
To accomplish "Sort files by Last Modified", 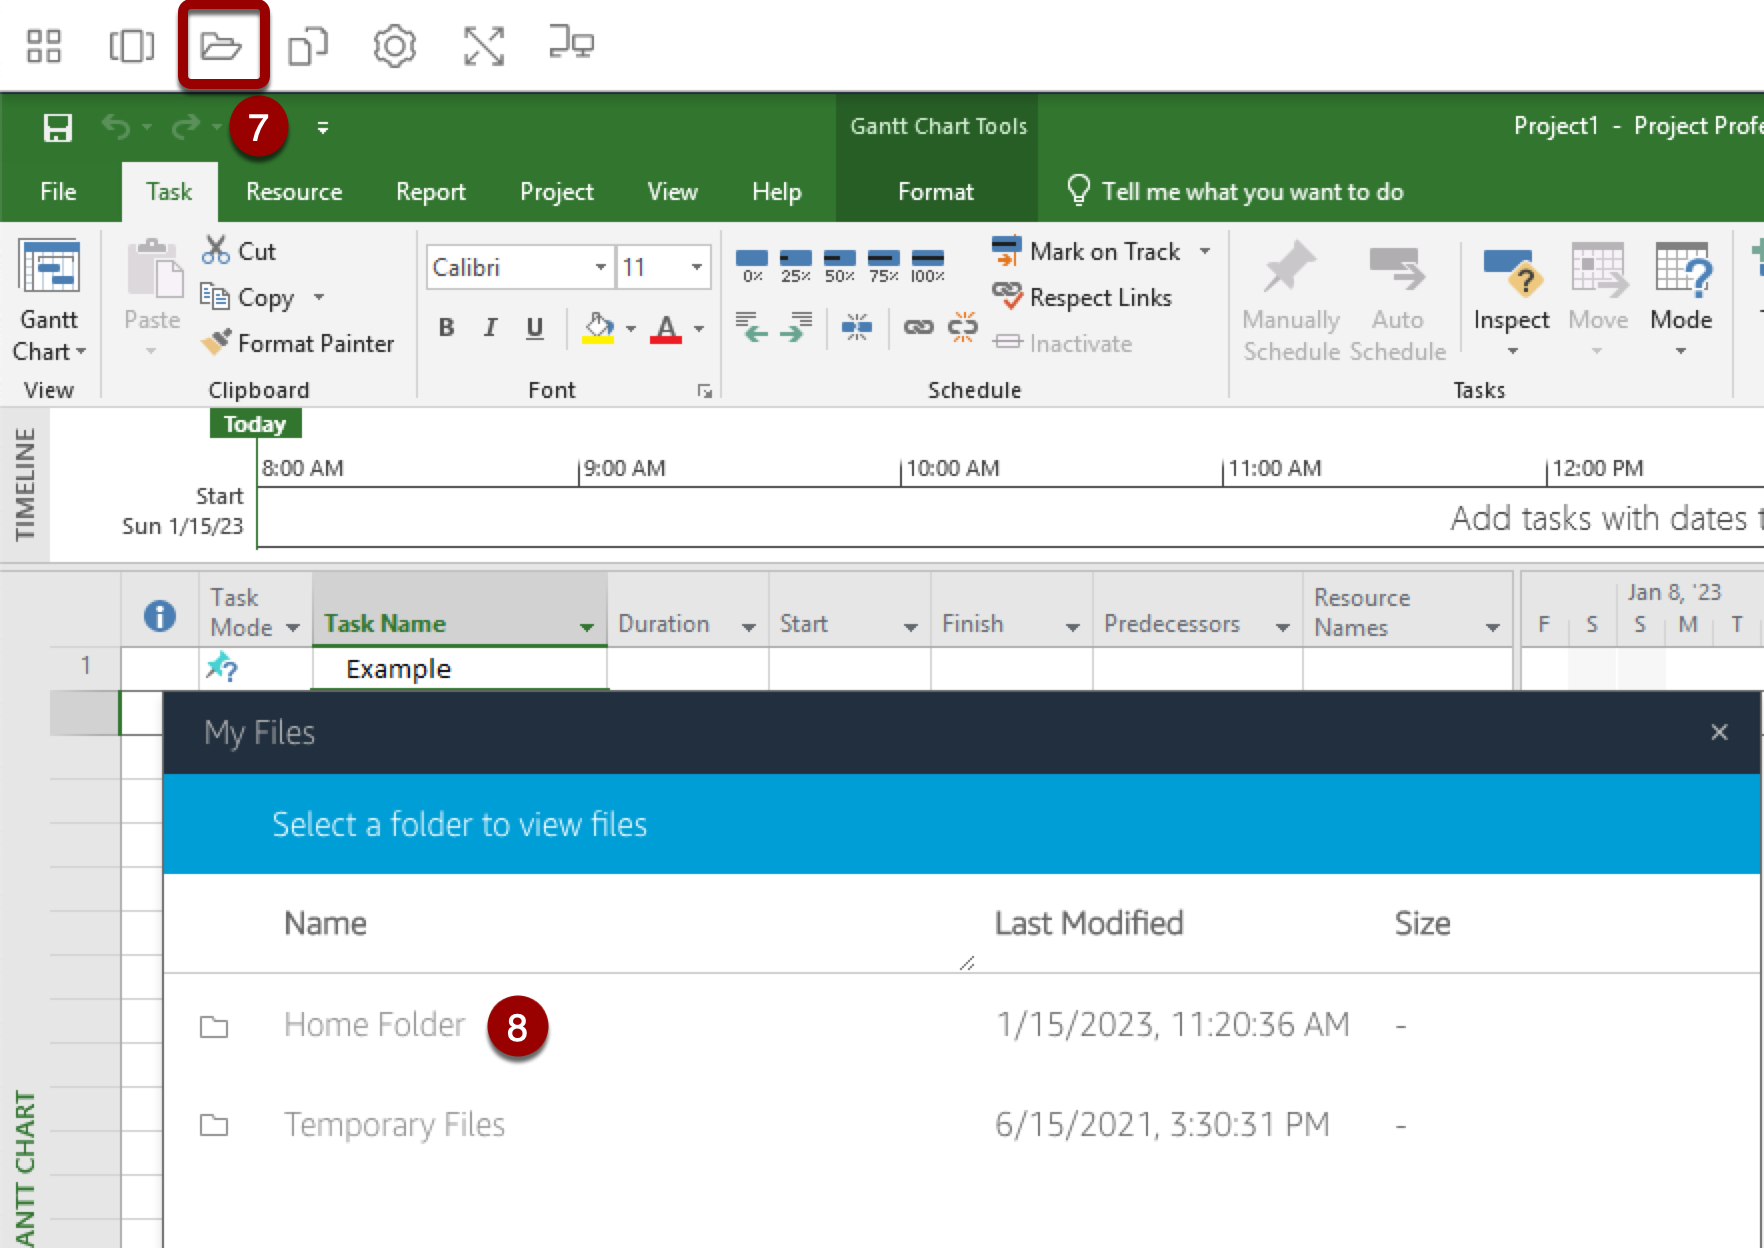I will coord(1089,923).
